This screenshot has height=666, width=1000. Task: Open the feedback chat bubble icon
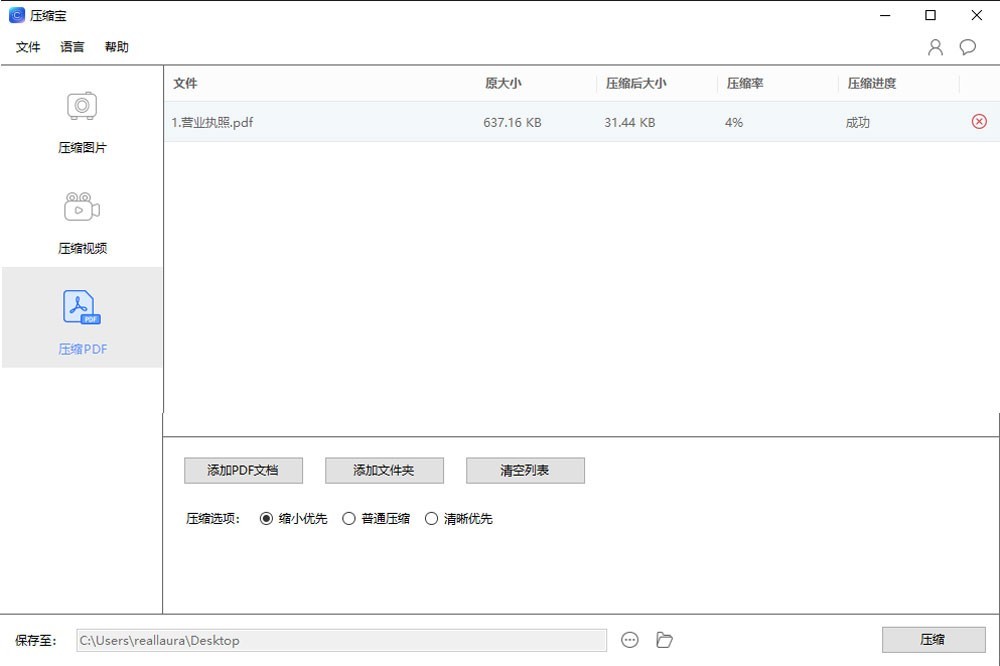tap(967, 47)
